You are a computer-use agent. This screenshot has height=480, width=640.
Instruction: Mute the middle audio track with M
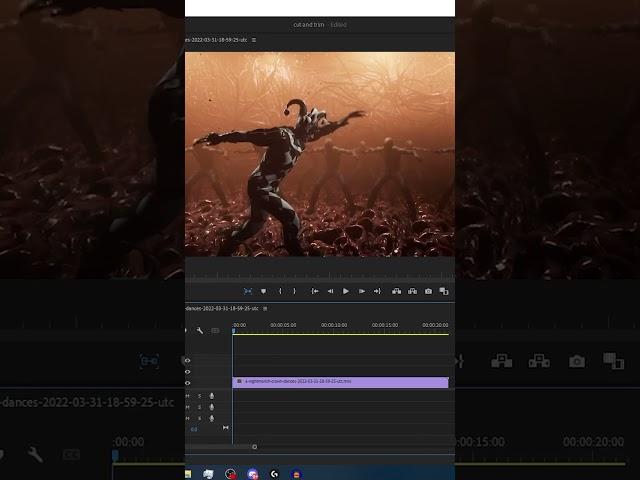[x=188, y=407]
